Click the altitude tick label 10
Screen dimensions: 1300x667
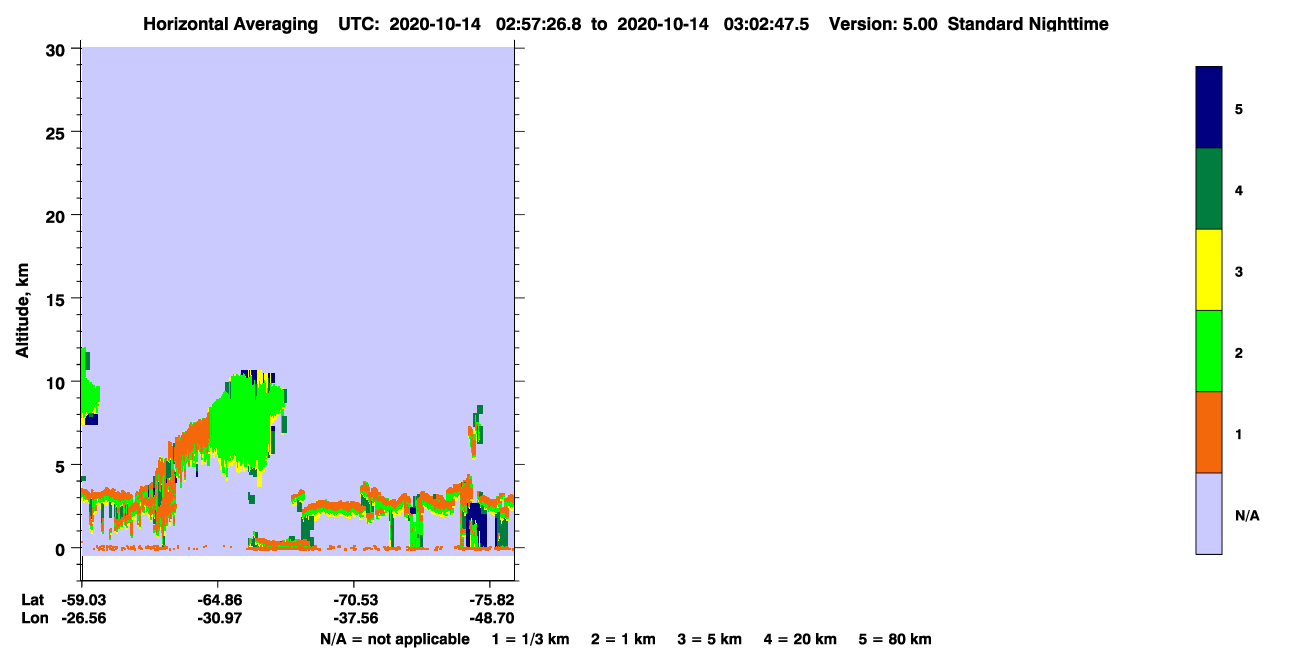click(x=57, y=382)
